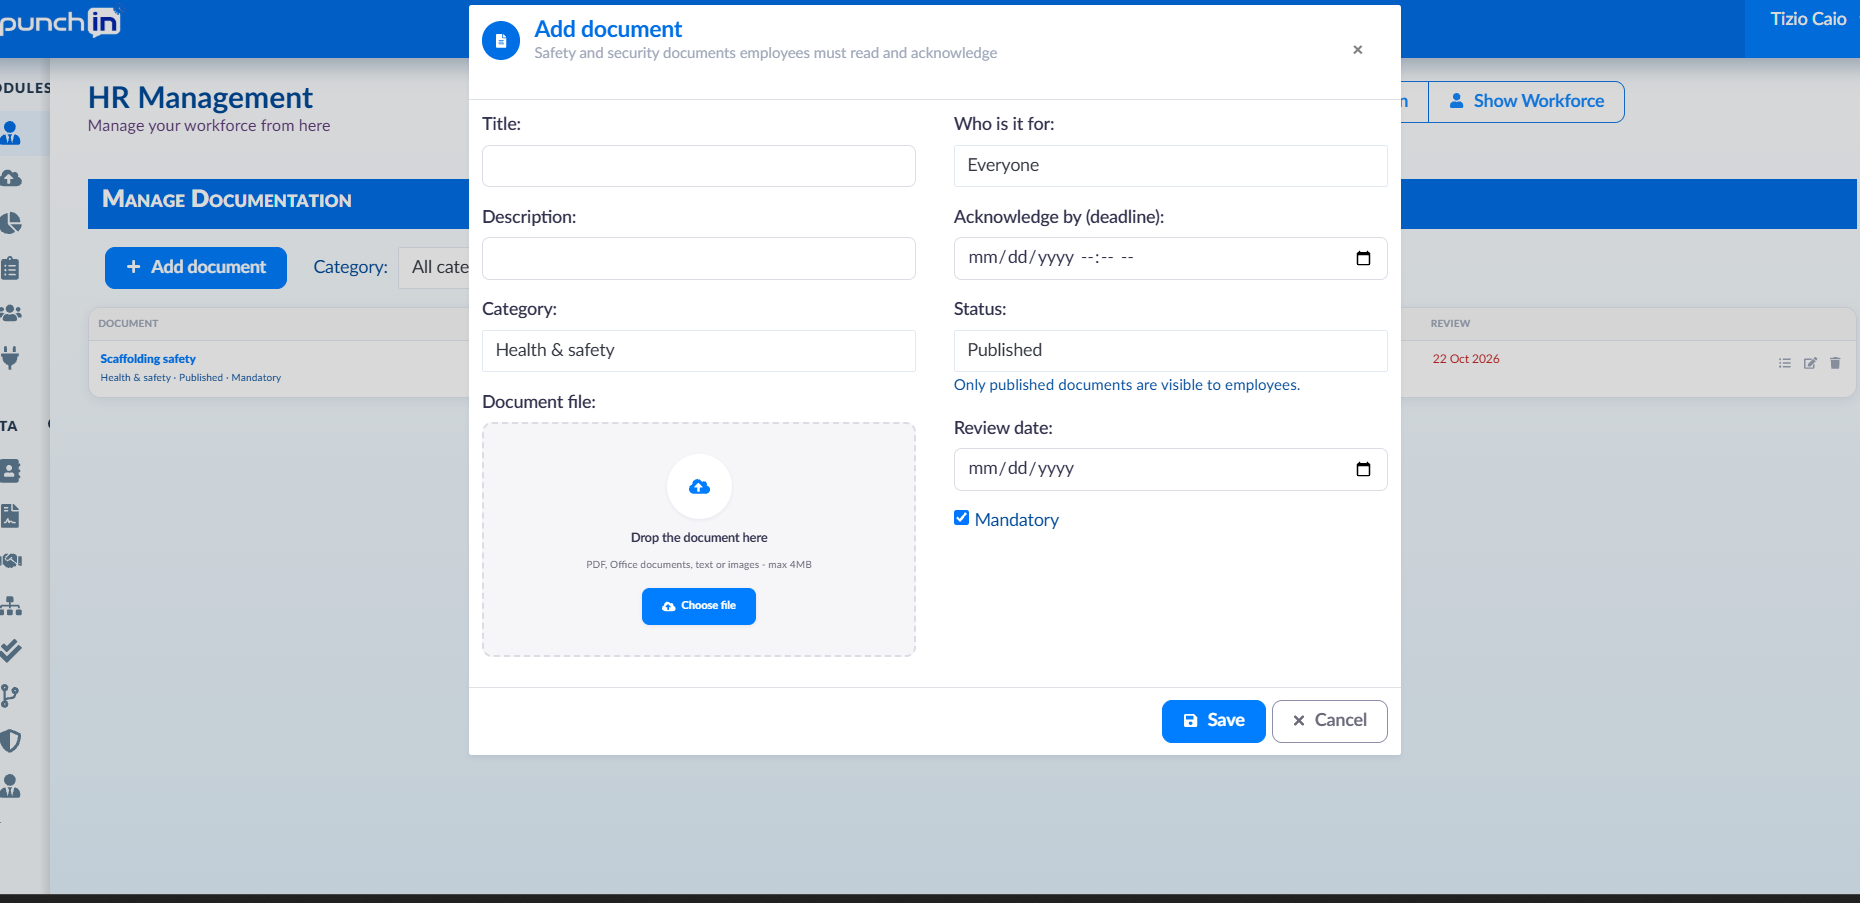This screenshot has width=1860, height=903.
Task: Click the address book sidebar icon
Action: click(11, 471)
